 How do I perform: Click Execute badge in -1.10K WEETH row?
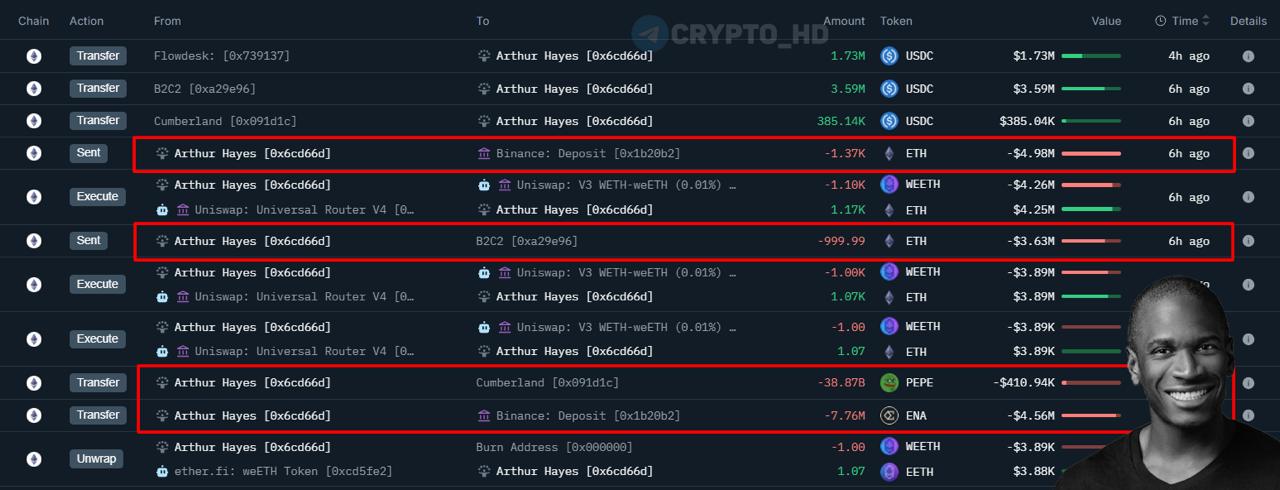click(98, 197)
